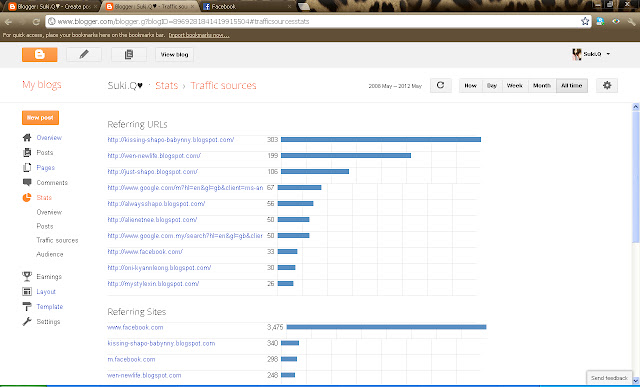640x387 pixels.
Task: Select the Week time range
Action: 515,85
